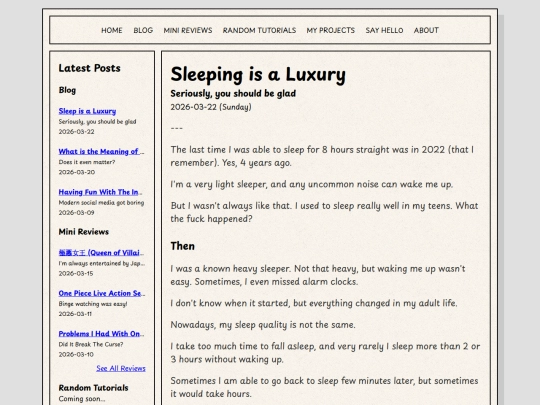Click the paragraph 'I was a known heavy sleeper'
Viewport: 540px width, 405px height.
click(318, 275)
